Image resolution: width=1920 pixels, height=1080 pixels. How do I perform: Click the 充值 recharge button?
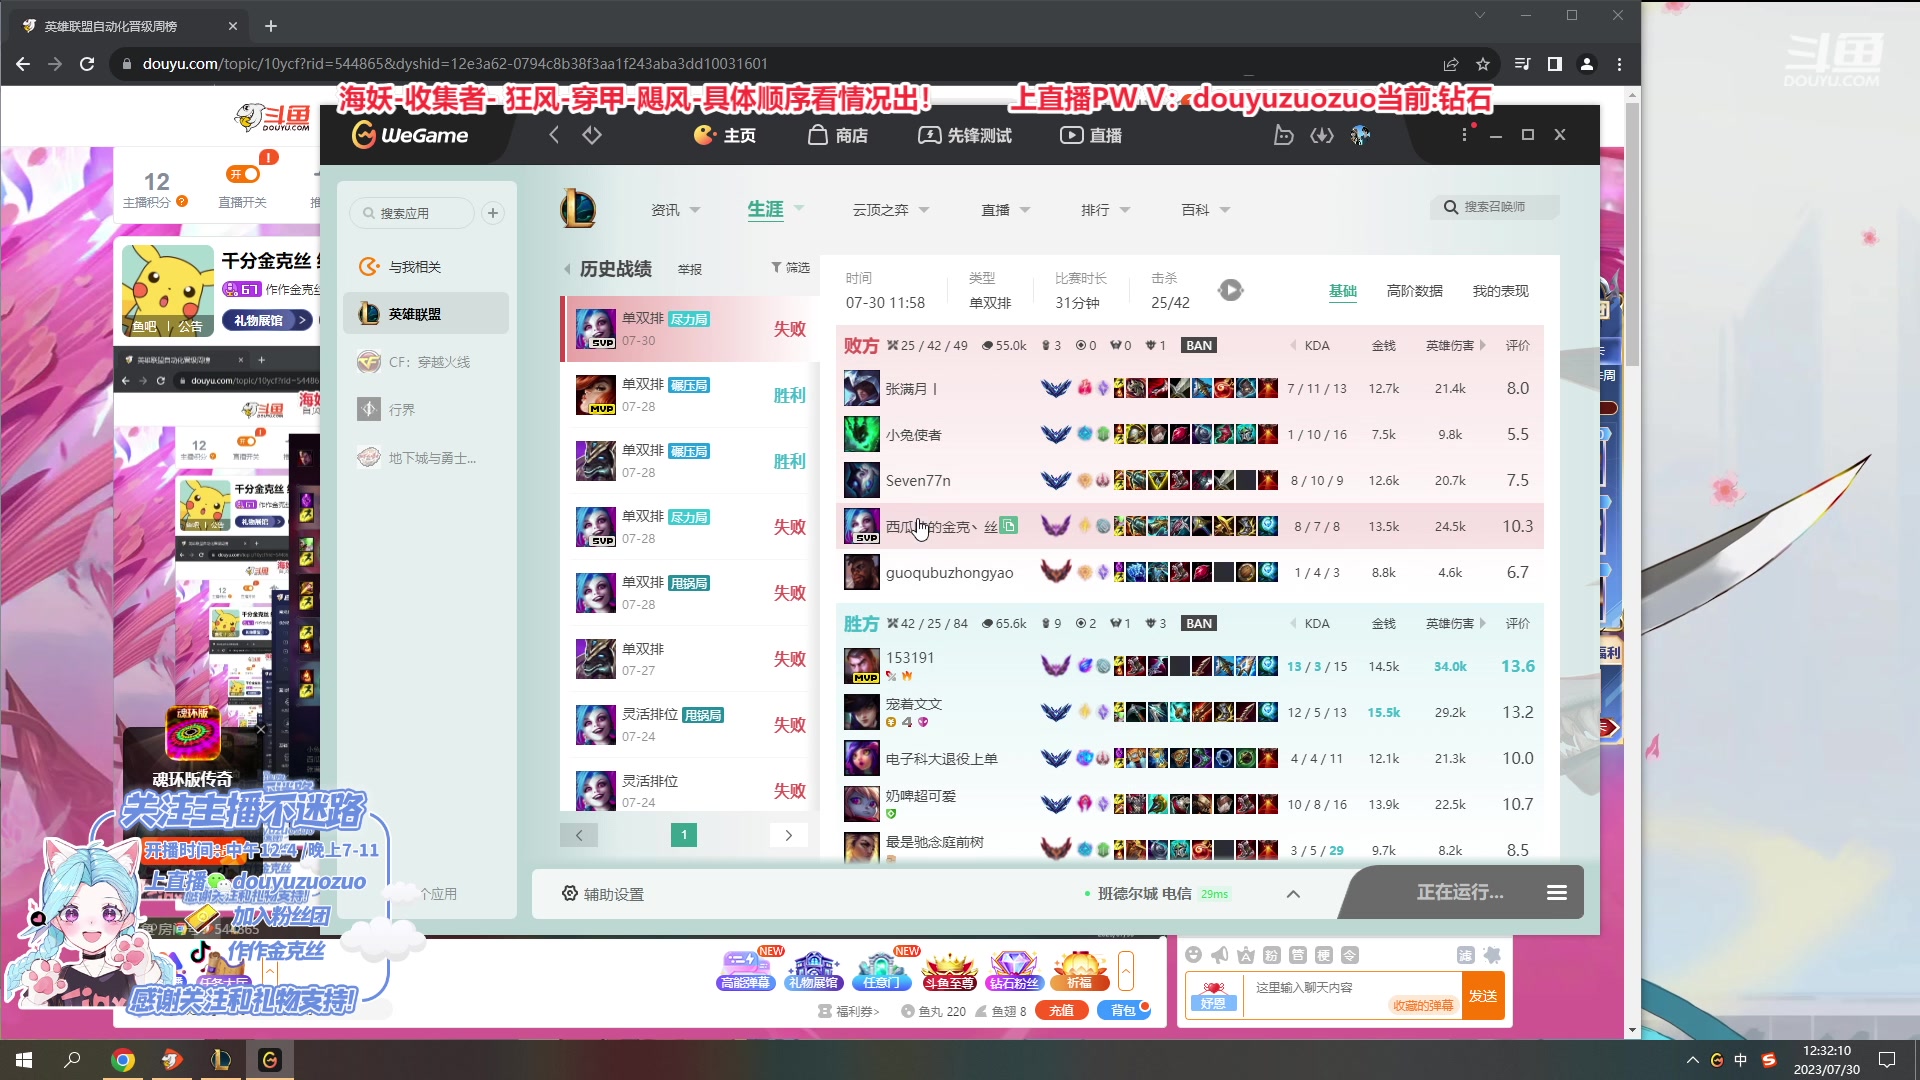(x=1061, y=1011)
